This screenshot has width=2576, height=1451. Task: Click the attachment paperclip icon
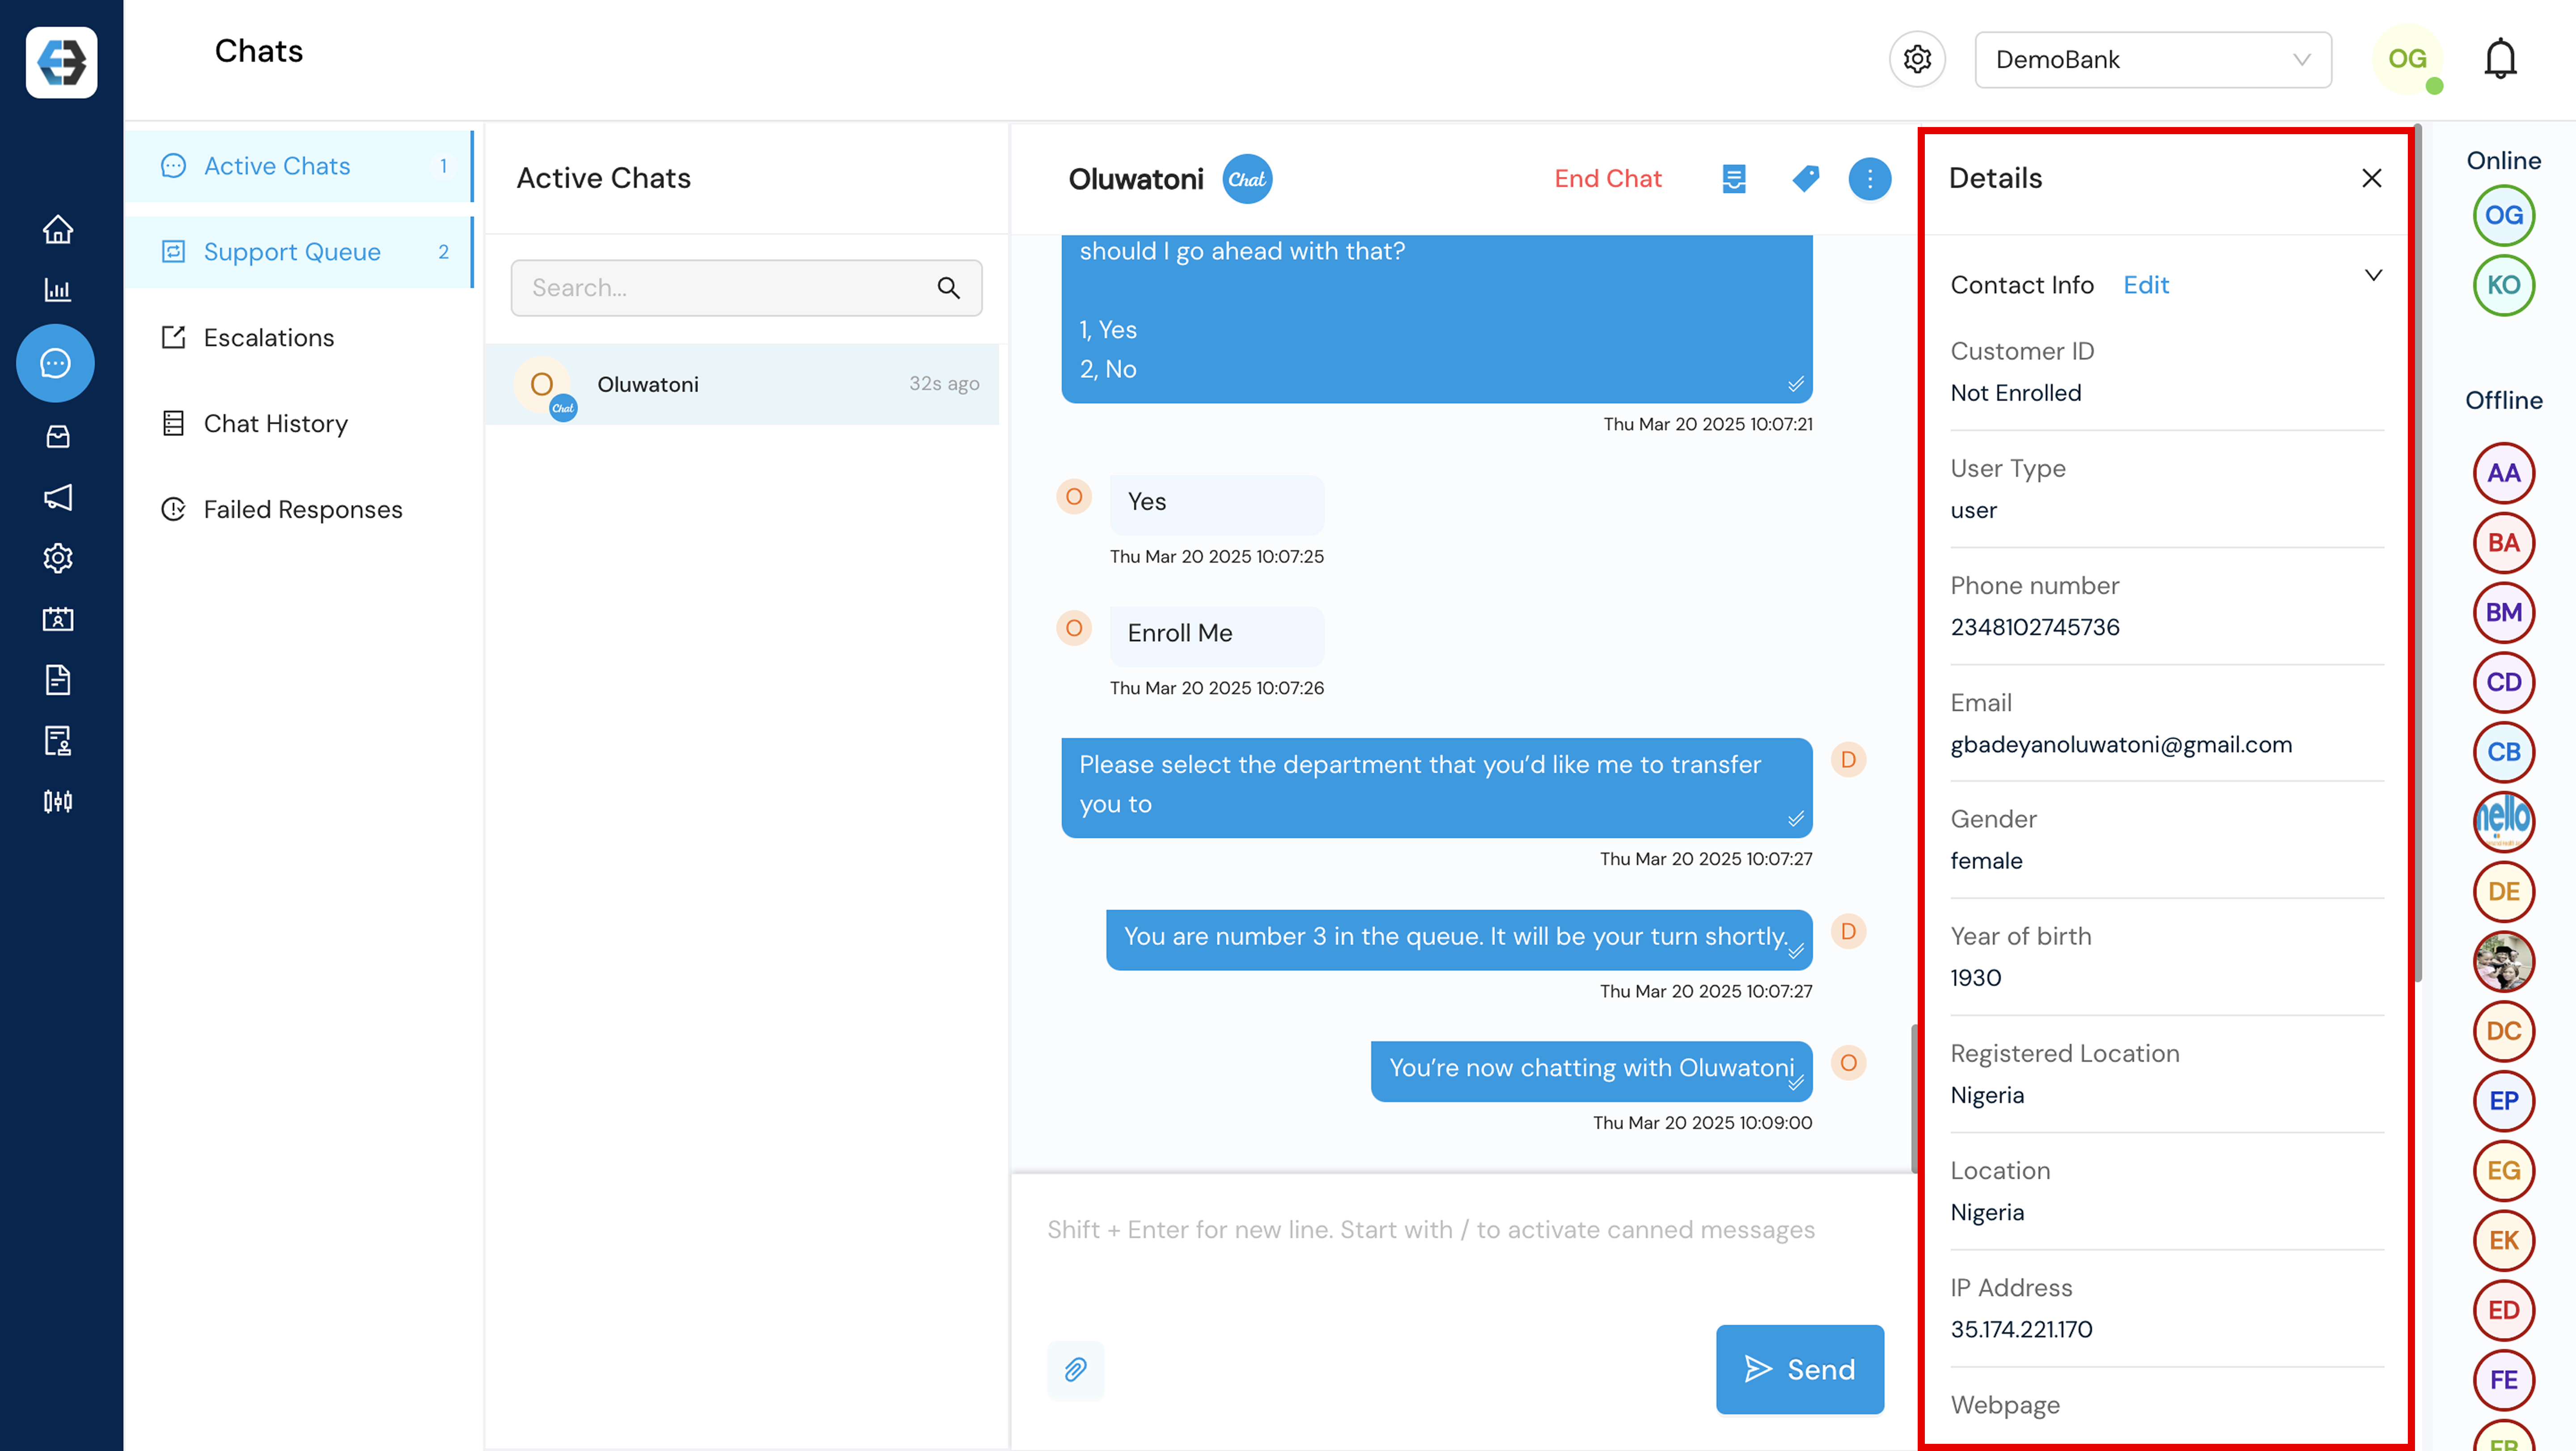pyautogui.click(x=1075, y=1369)
